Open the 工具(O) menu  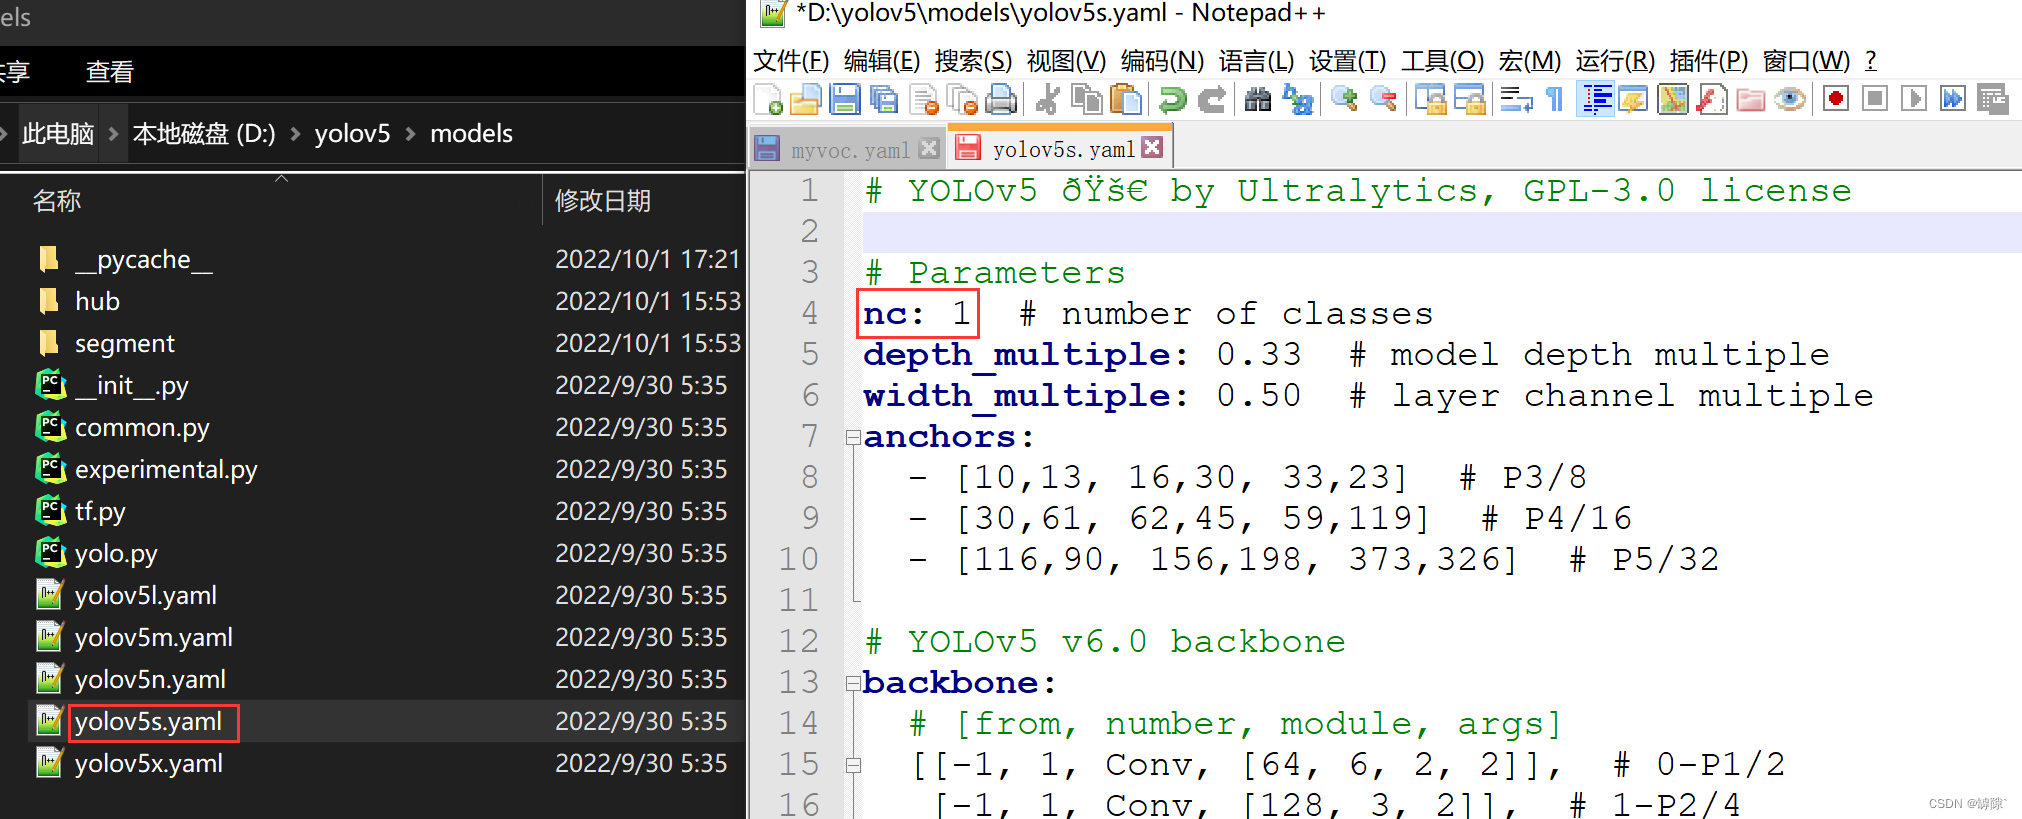pyautogui.click(x=1442, y=61)
